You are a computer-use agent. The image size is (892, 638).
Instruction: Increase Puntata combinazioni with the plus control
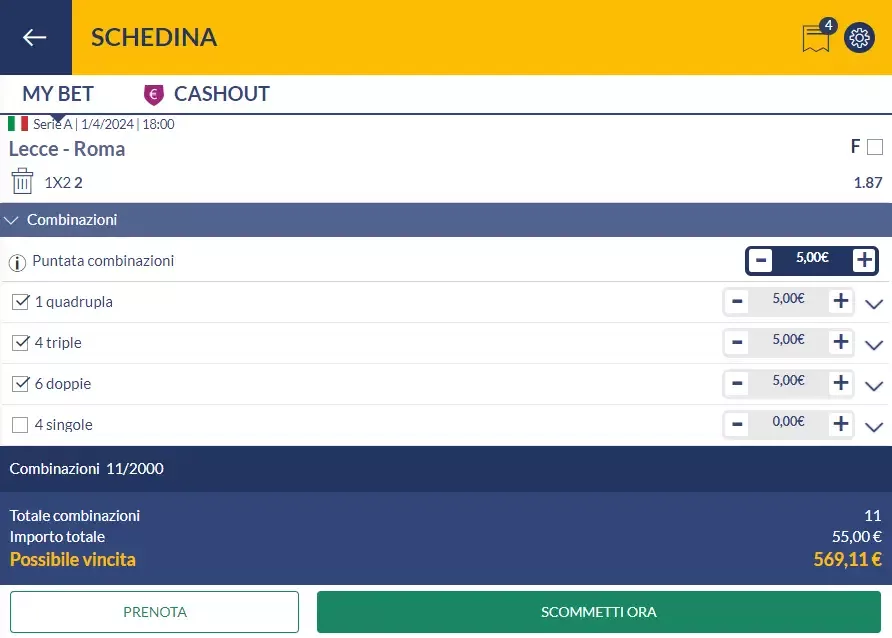click(862, 260)
